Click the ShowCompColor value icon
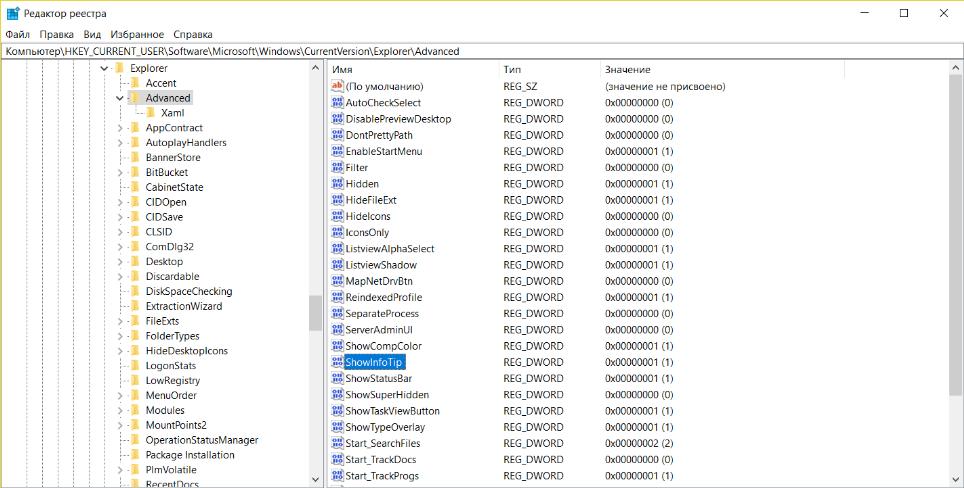964x488 pixels. [337, 346]
